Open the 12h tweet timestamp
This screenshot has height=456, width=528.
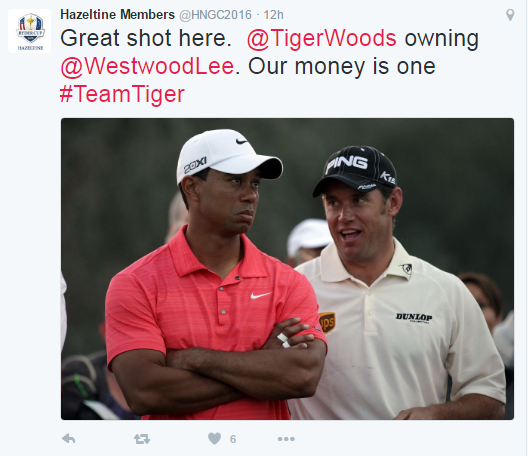pyautogui.click(x=273, y=15)
